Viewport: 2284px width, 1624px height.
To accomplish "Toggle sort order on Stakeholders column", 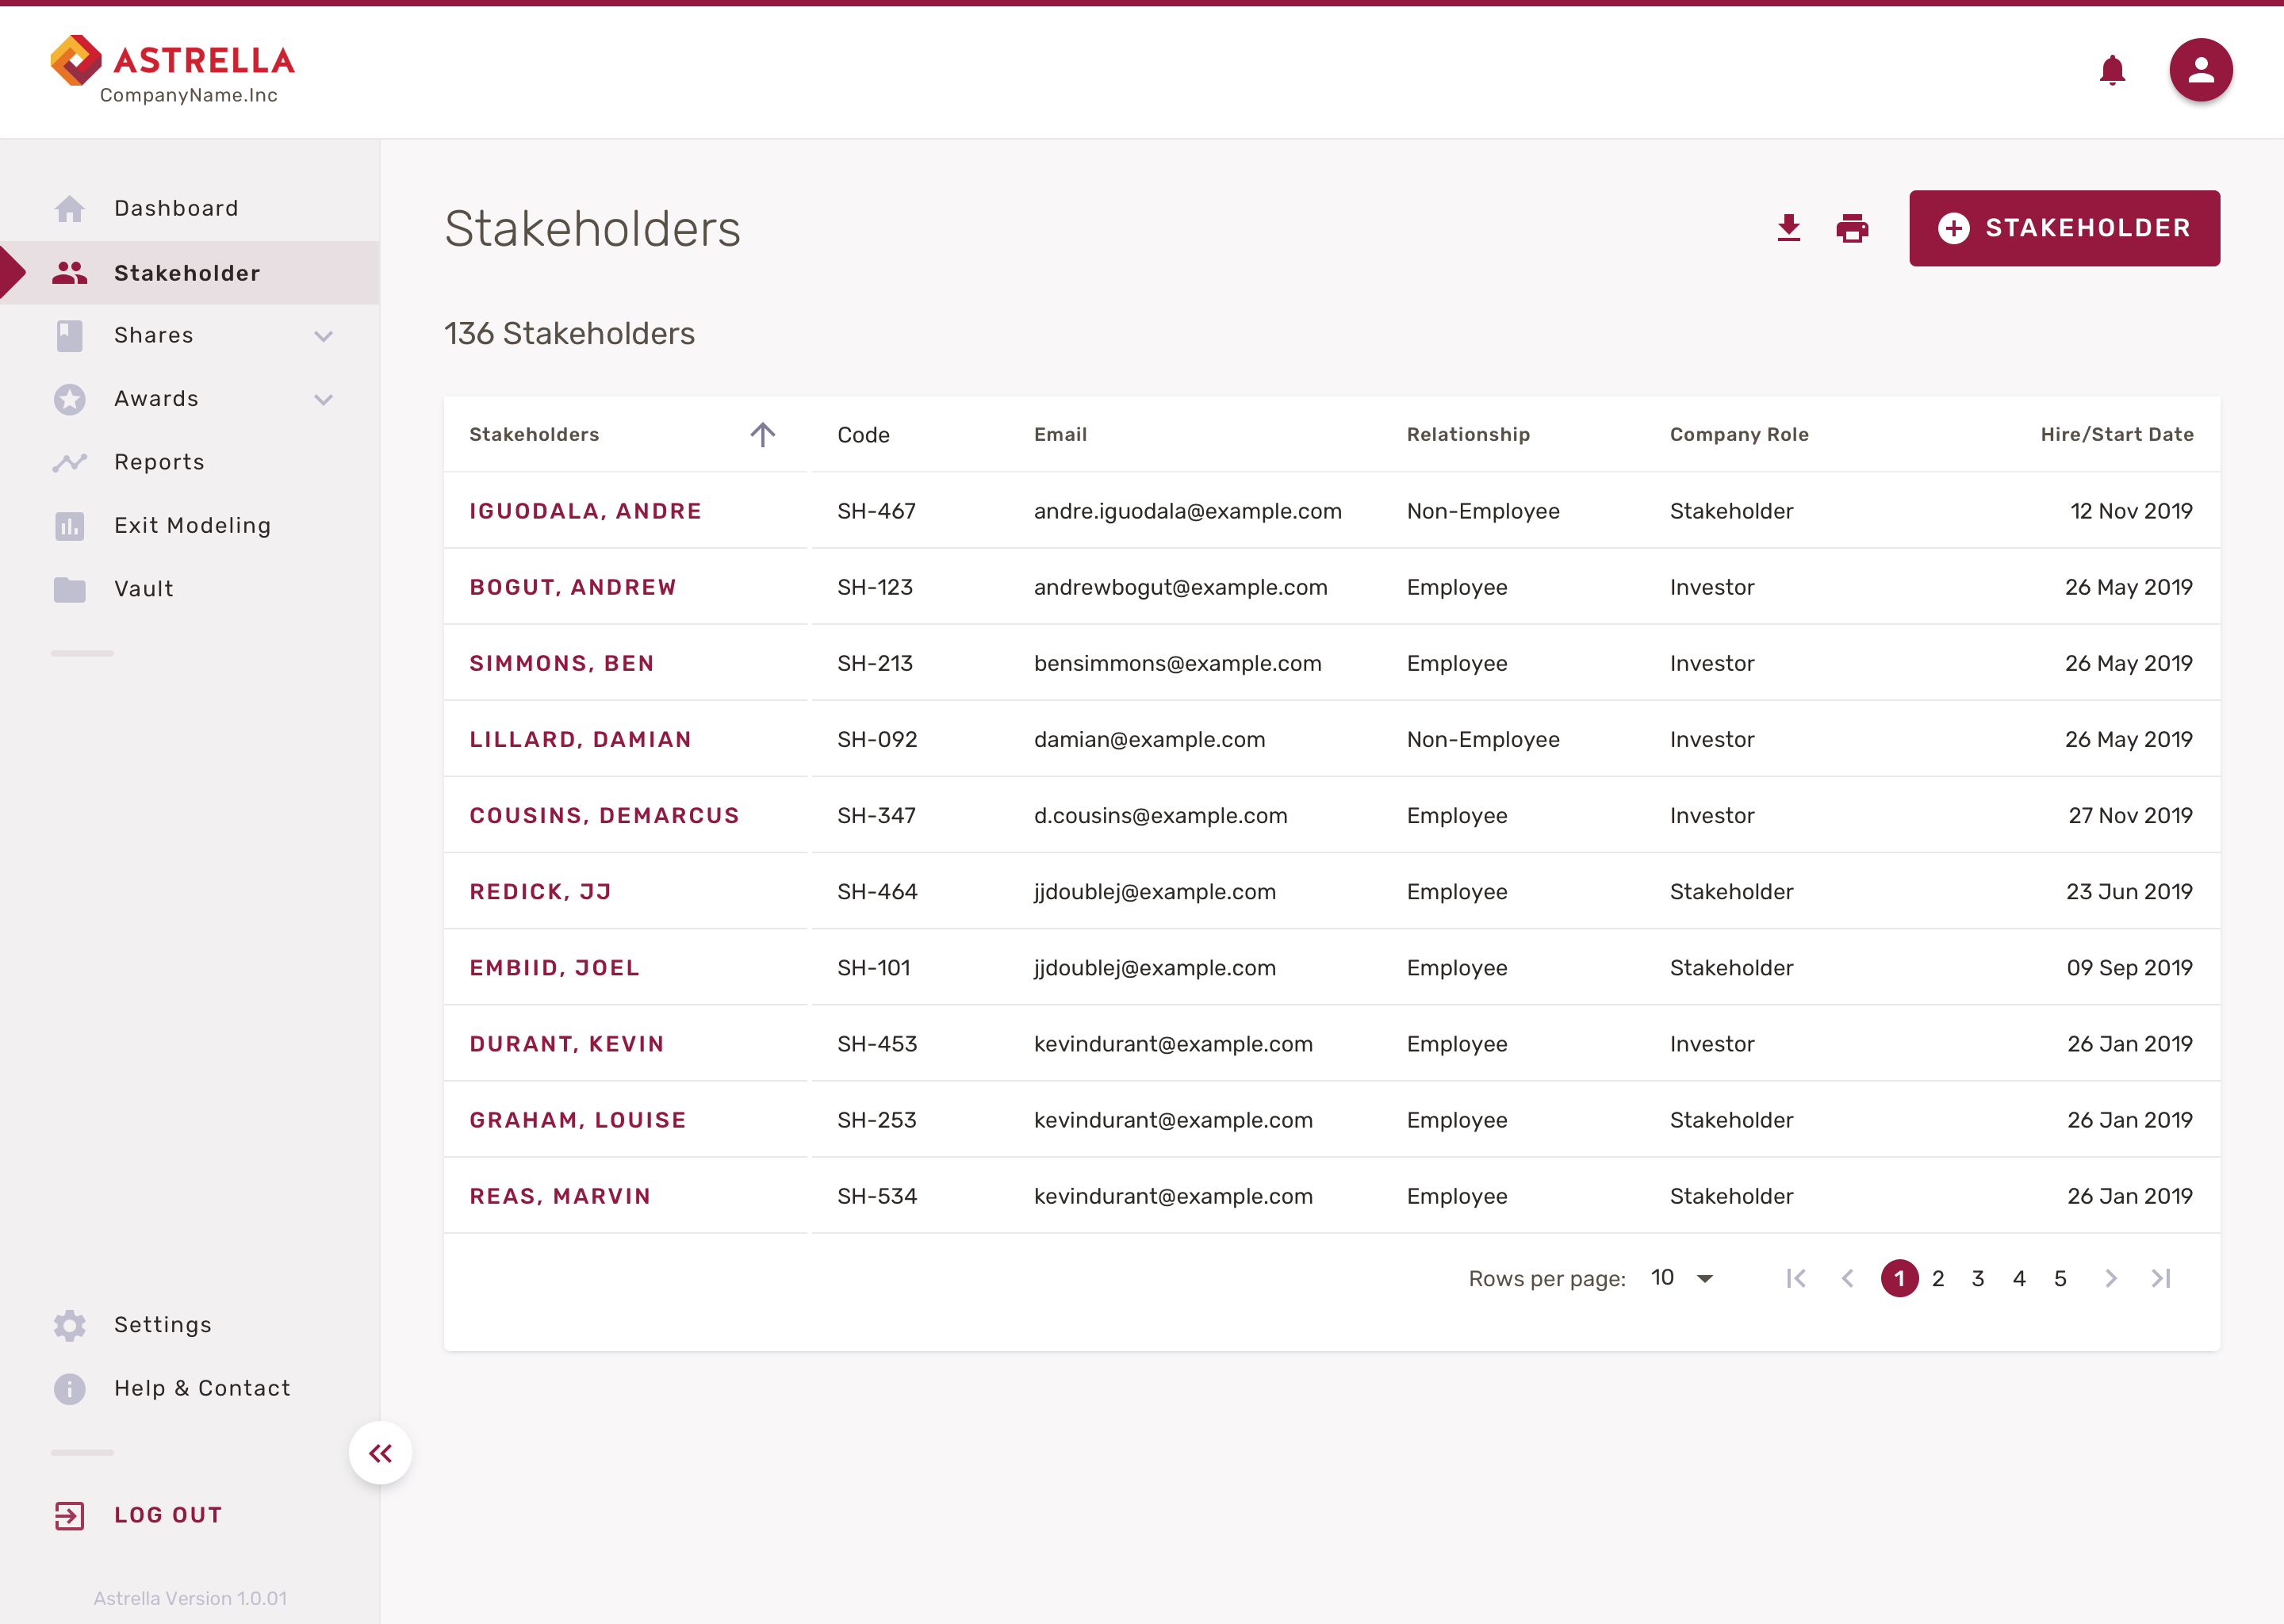I will 762,435.
